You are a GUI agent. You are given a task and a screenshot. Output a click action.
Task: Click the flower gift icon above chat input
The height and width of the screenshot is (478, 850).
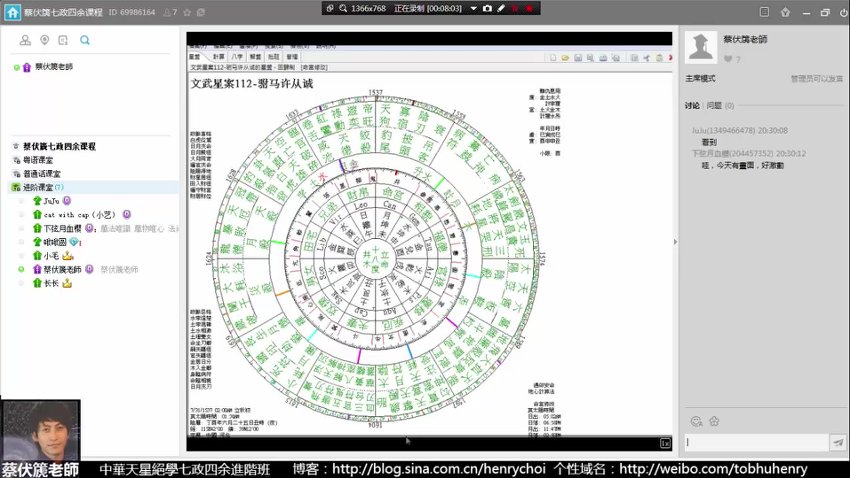pos(714,421)
